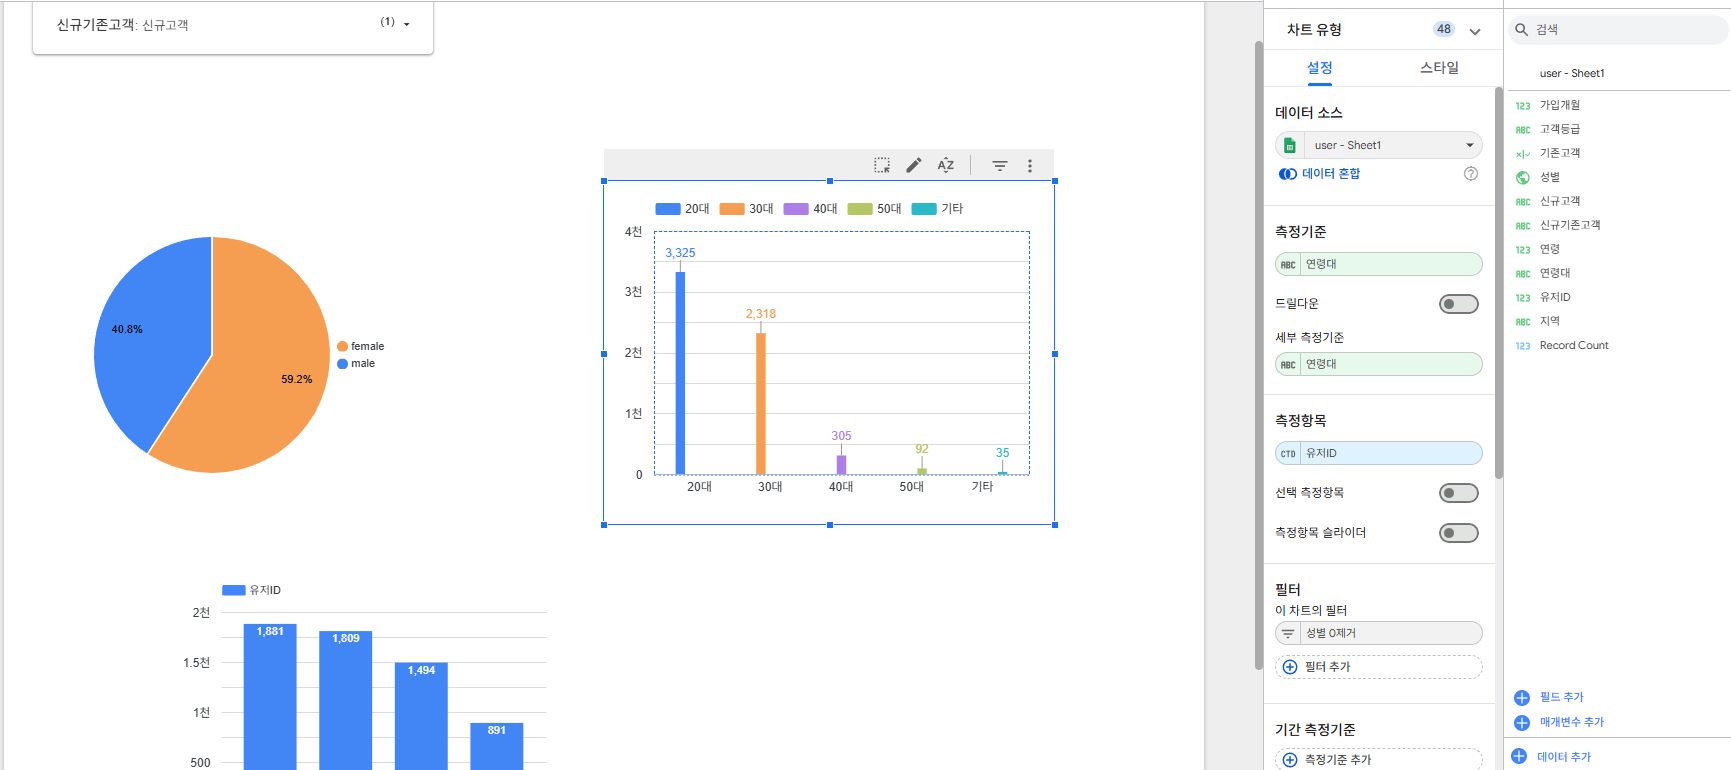
Task: Click the ABC type icon beside 고객등급
Action: pyautogui.click(x=1523, y=130)
